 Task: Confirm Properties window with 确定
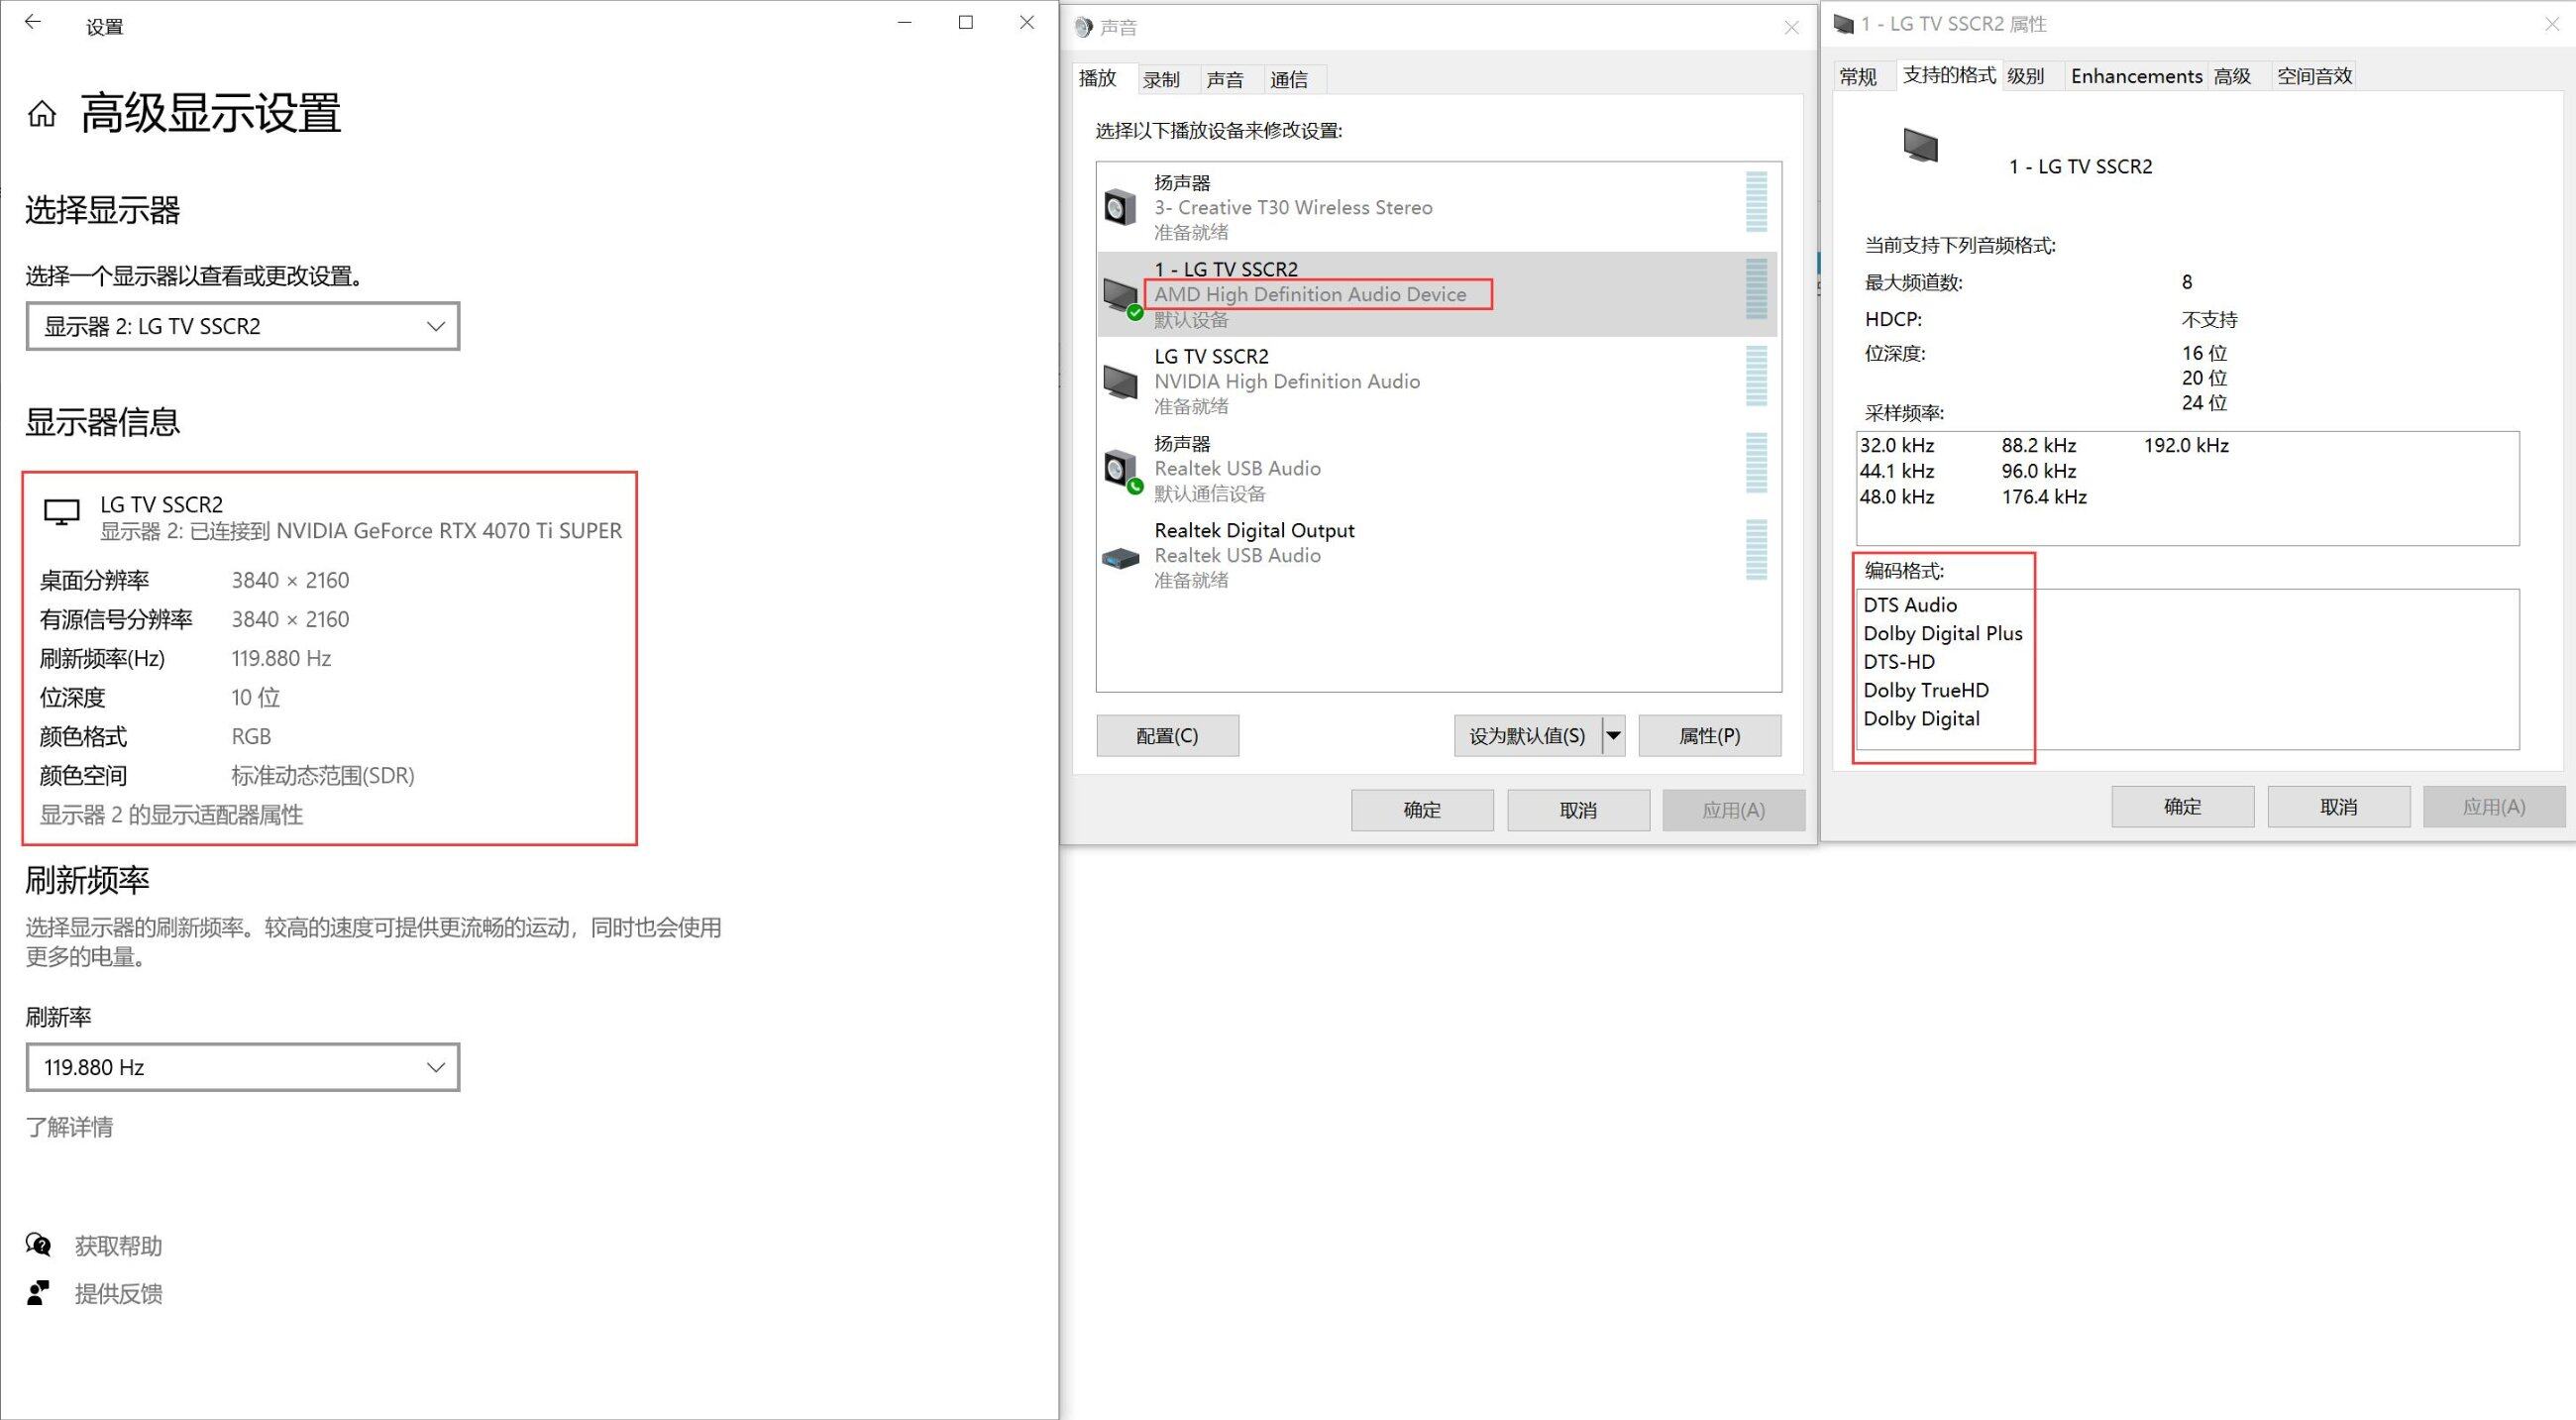point(2182,806)
